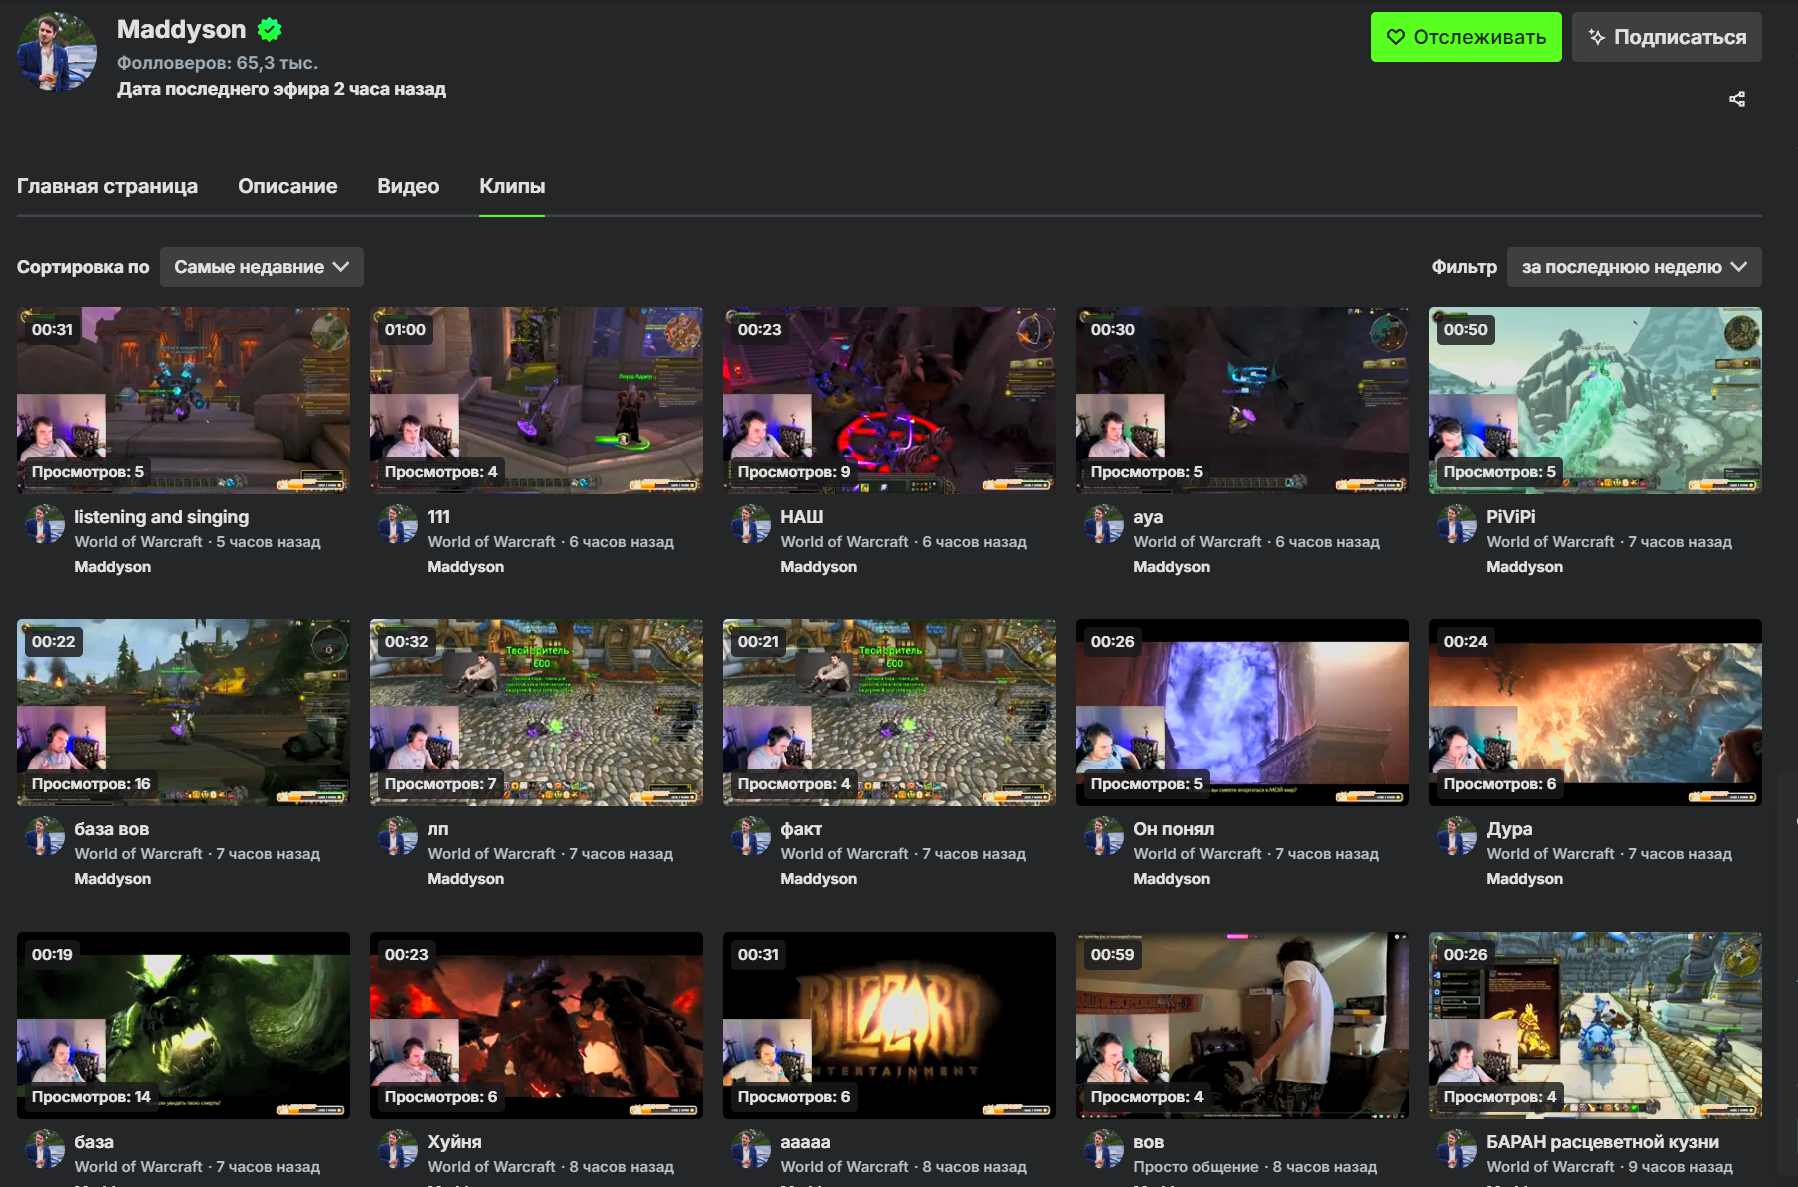Click the green verified badge next to Maddyson
This screenshot has width=1798, height=1187.
coord(269,30)
